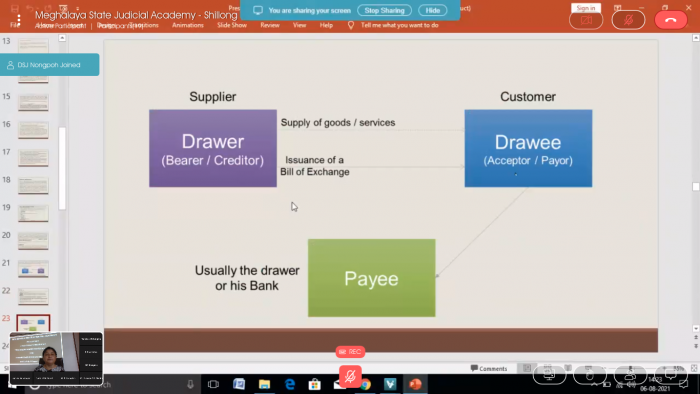700x394 pixels.
Task: Toggle the muted microphone in top bar
Action: pyautogui.click(x=629, y=20)
